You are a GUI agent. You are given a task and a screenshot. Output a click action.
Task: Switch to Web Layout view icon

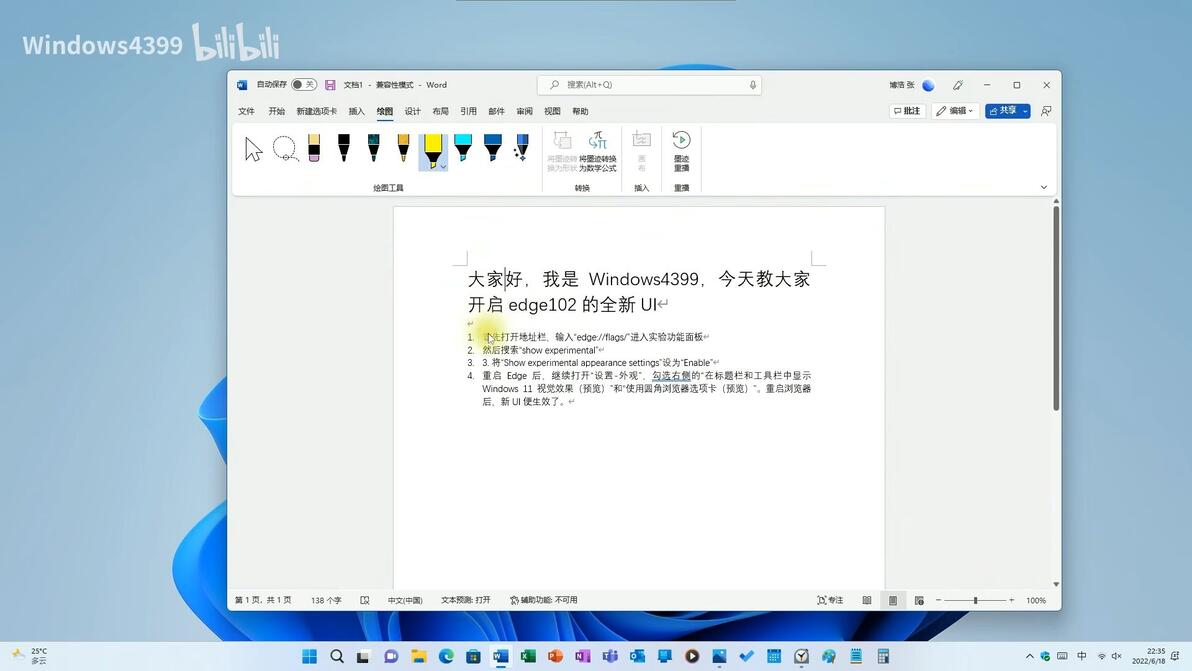[919, 600]
